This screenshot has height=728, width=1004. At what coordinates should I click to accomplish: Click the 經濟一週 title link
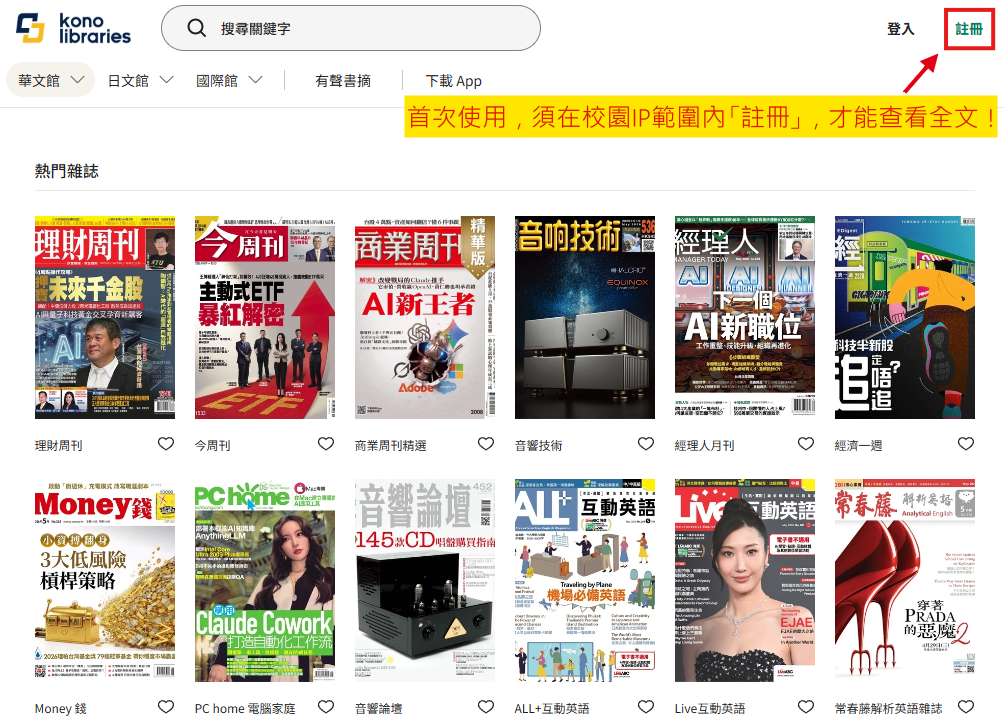click(x=859, y=446)
